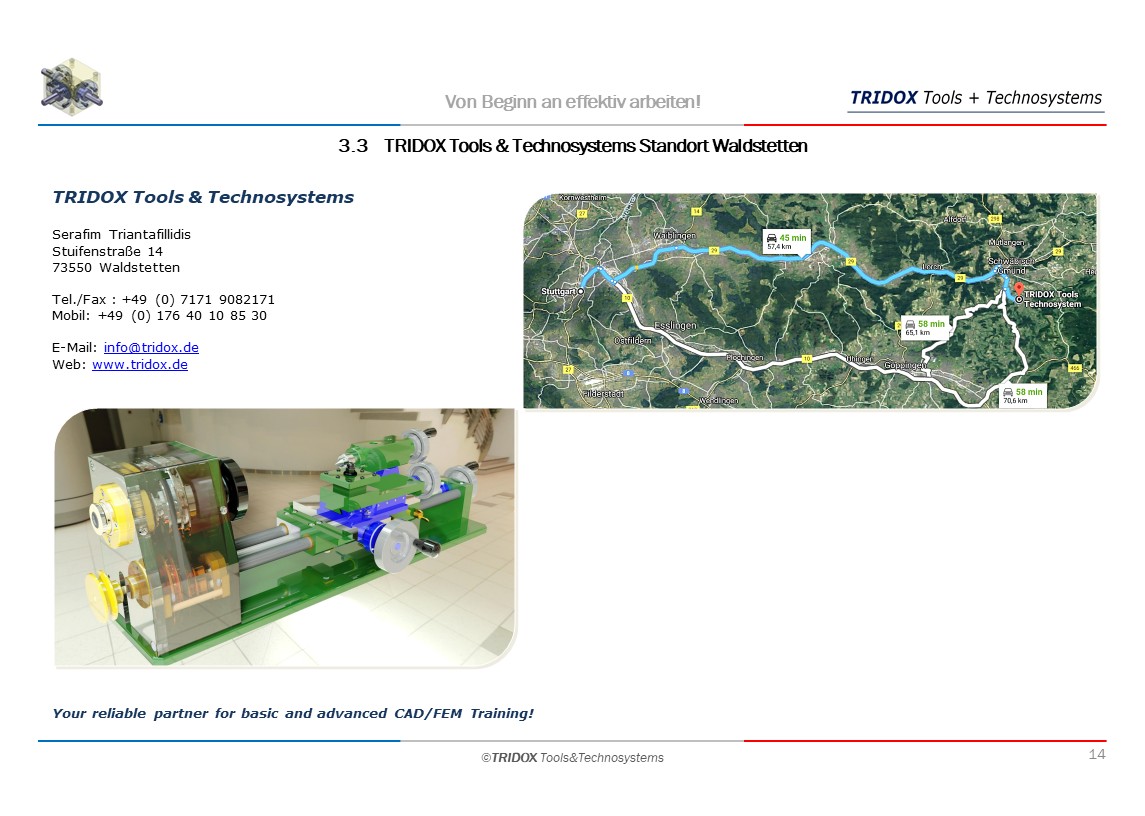Click the Göppingen label on the map
1145x816 pixels.
tap(904, 367)
